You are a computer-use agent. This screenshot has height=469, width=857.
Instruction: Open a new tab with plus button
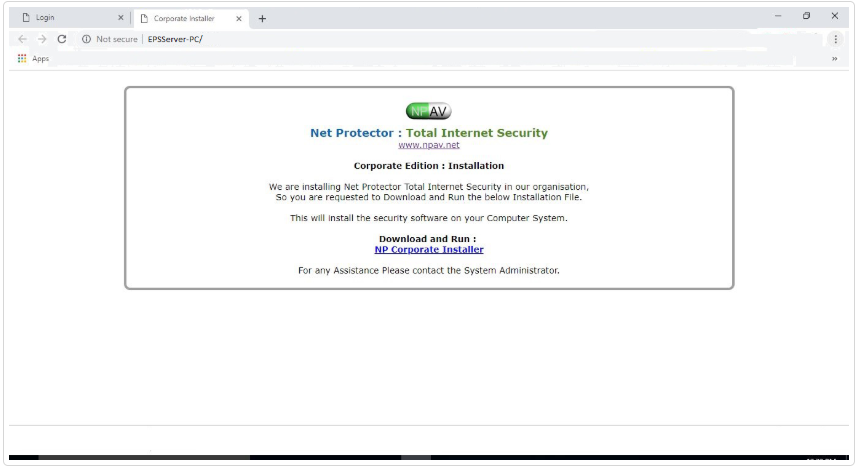(262, 18)
